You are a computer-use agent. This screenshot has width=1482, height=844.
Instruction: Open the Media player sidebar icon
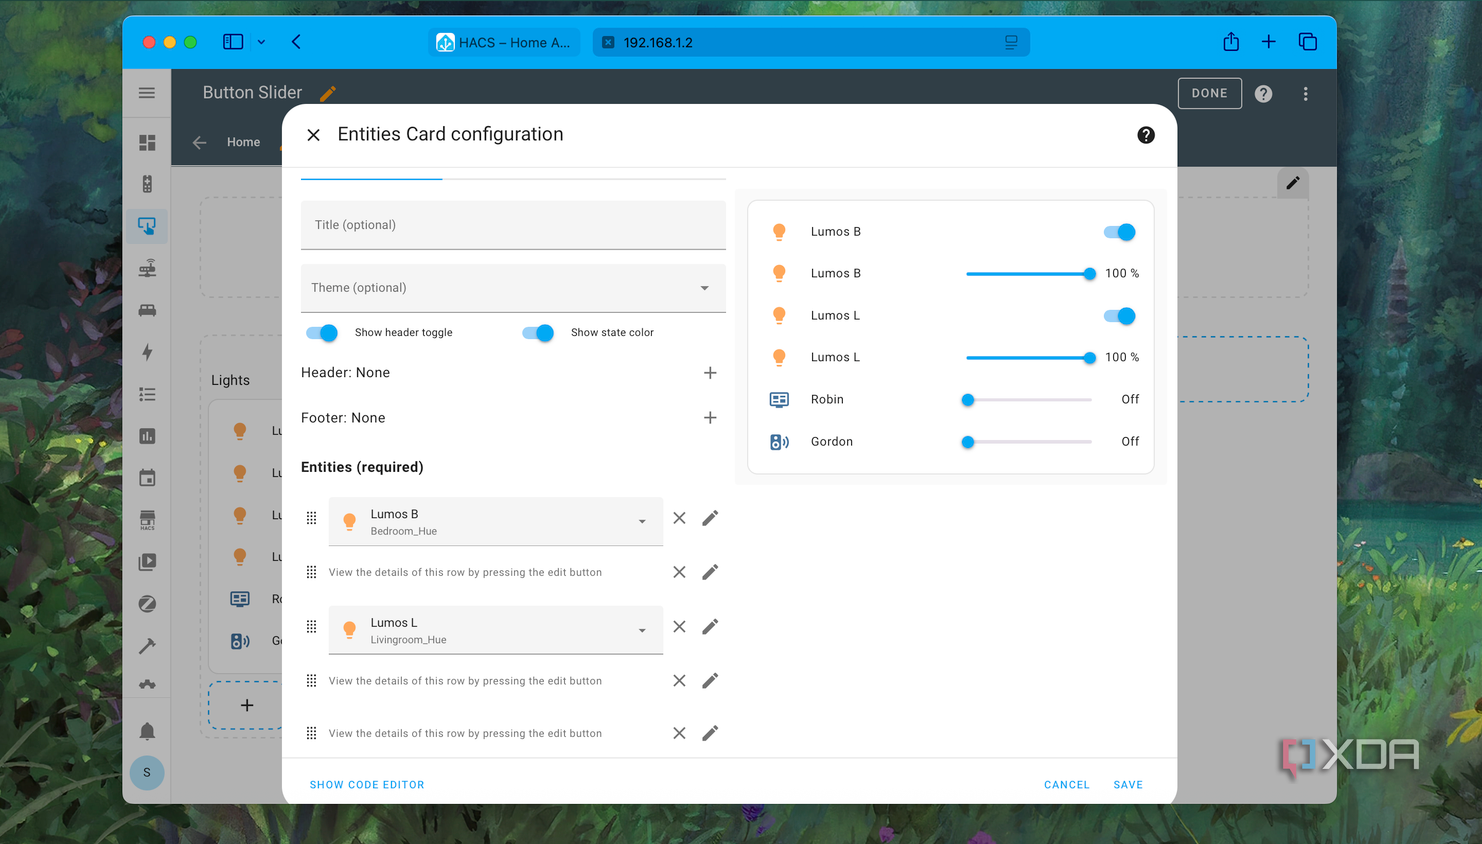(x=147, y=562)
